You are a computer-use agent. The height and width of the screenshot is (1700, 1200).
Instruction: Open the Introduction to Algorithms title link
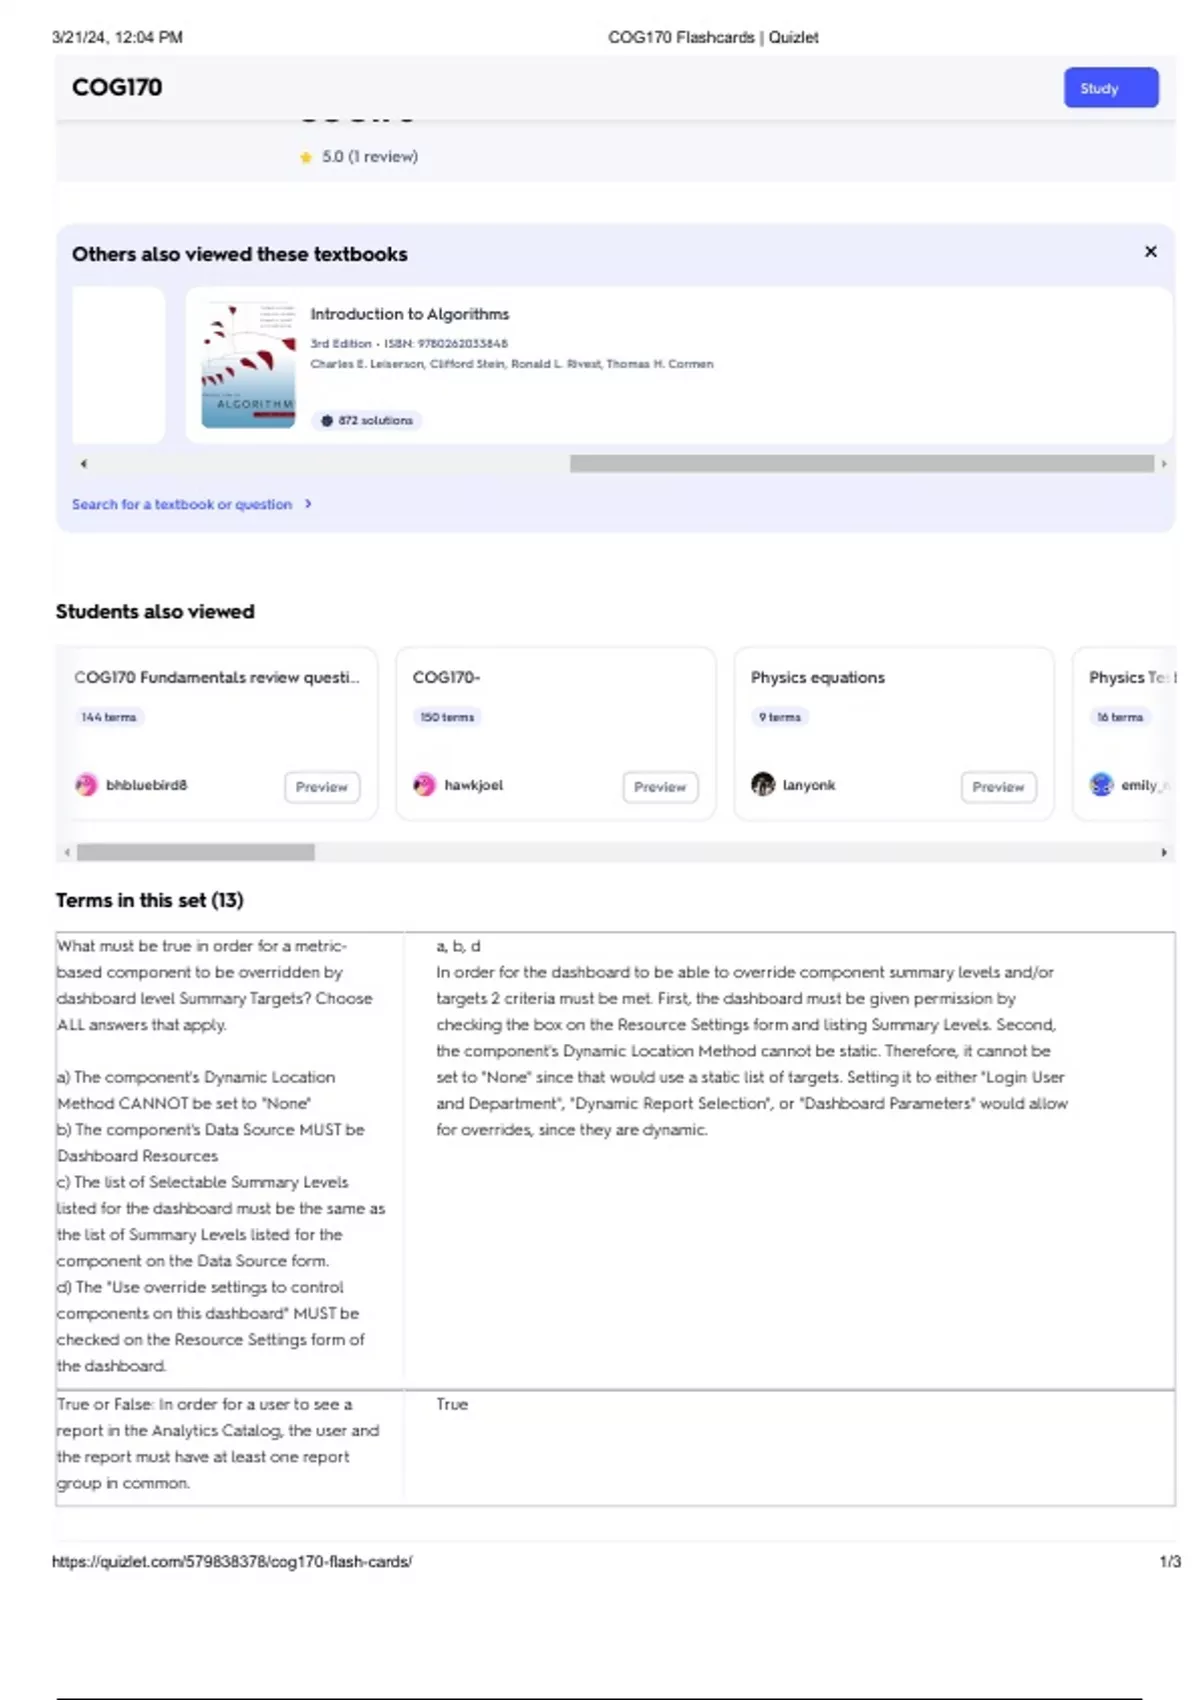pyautogui.click(x=409, y=314)
